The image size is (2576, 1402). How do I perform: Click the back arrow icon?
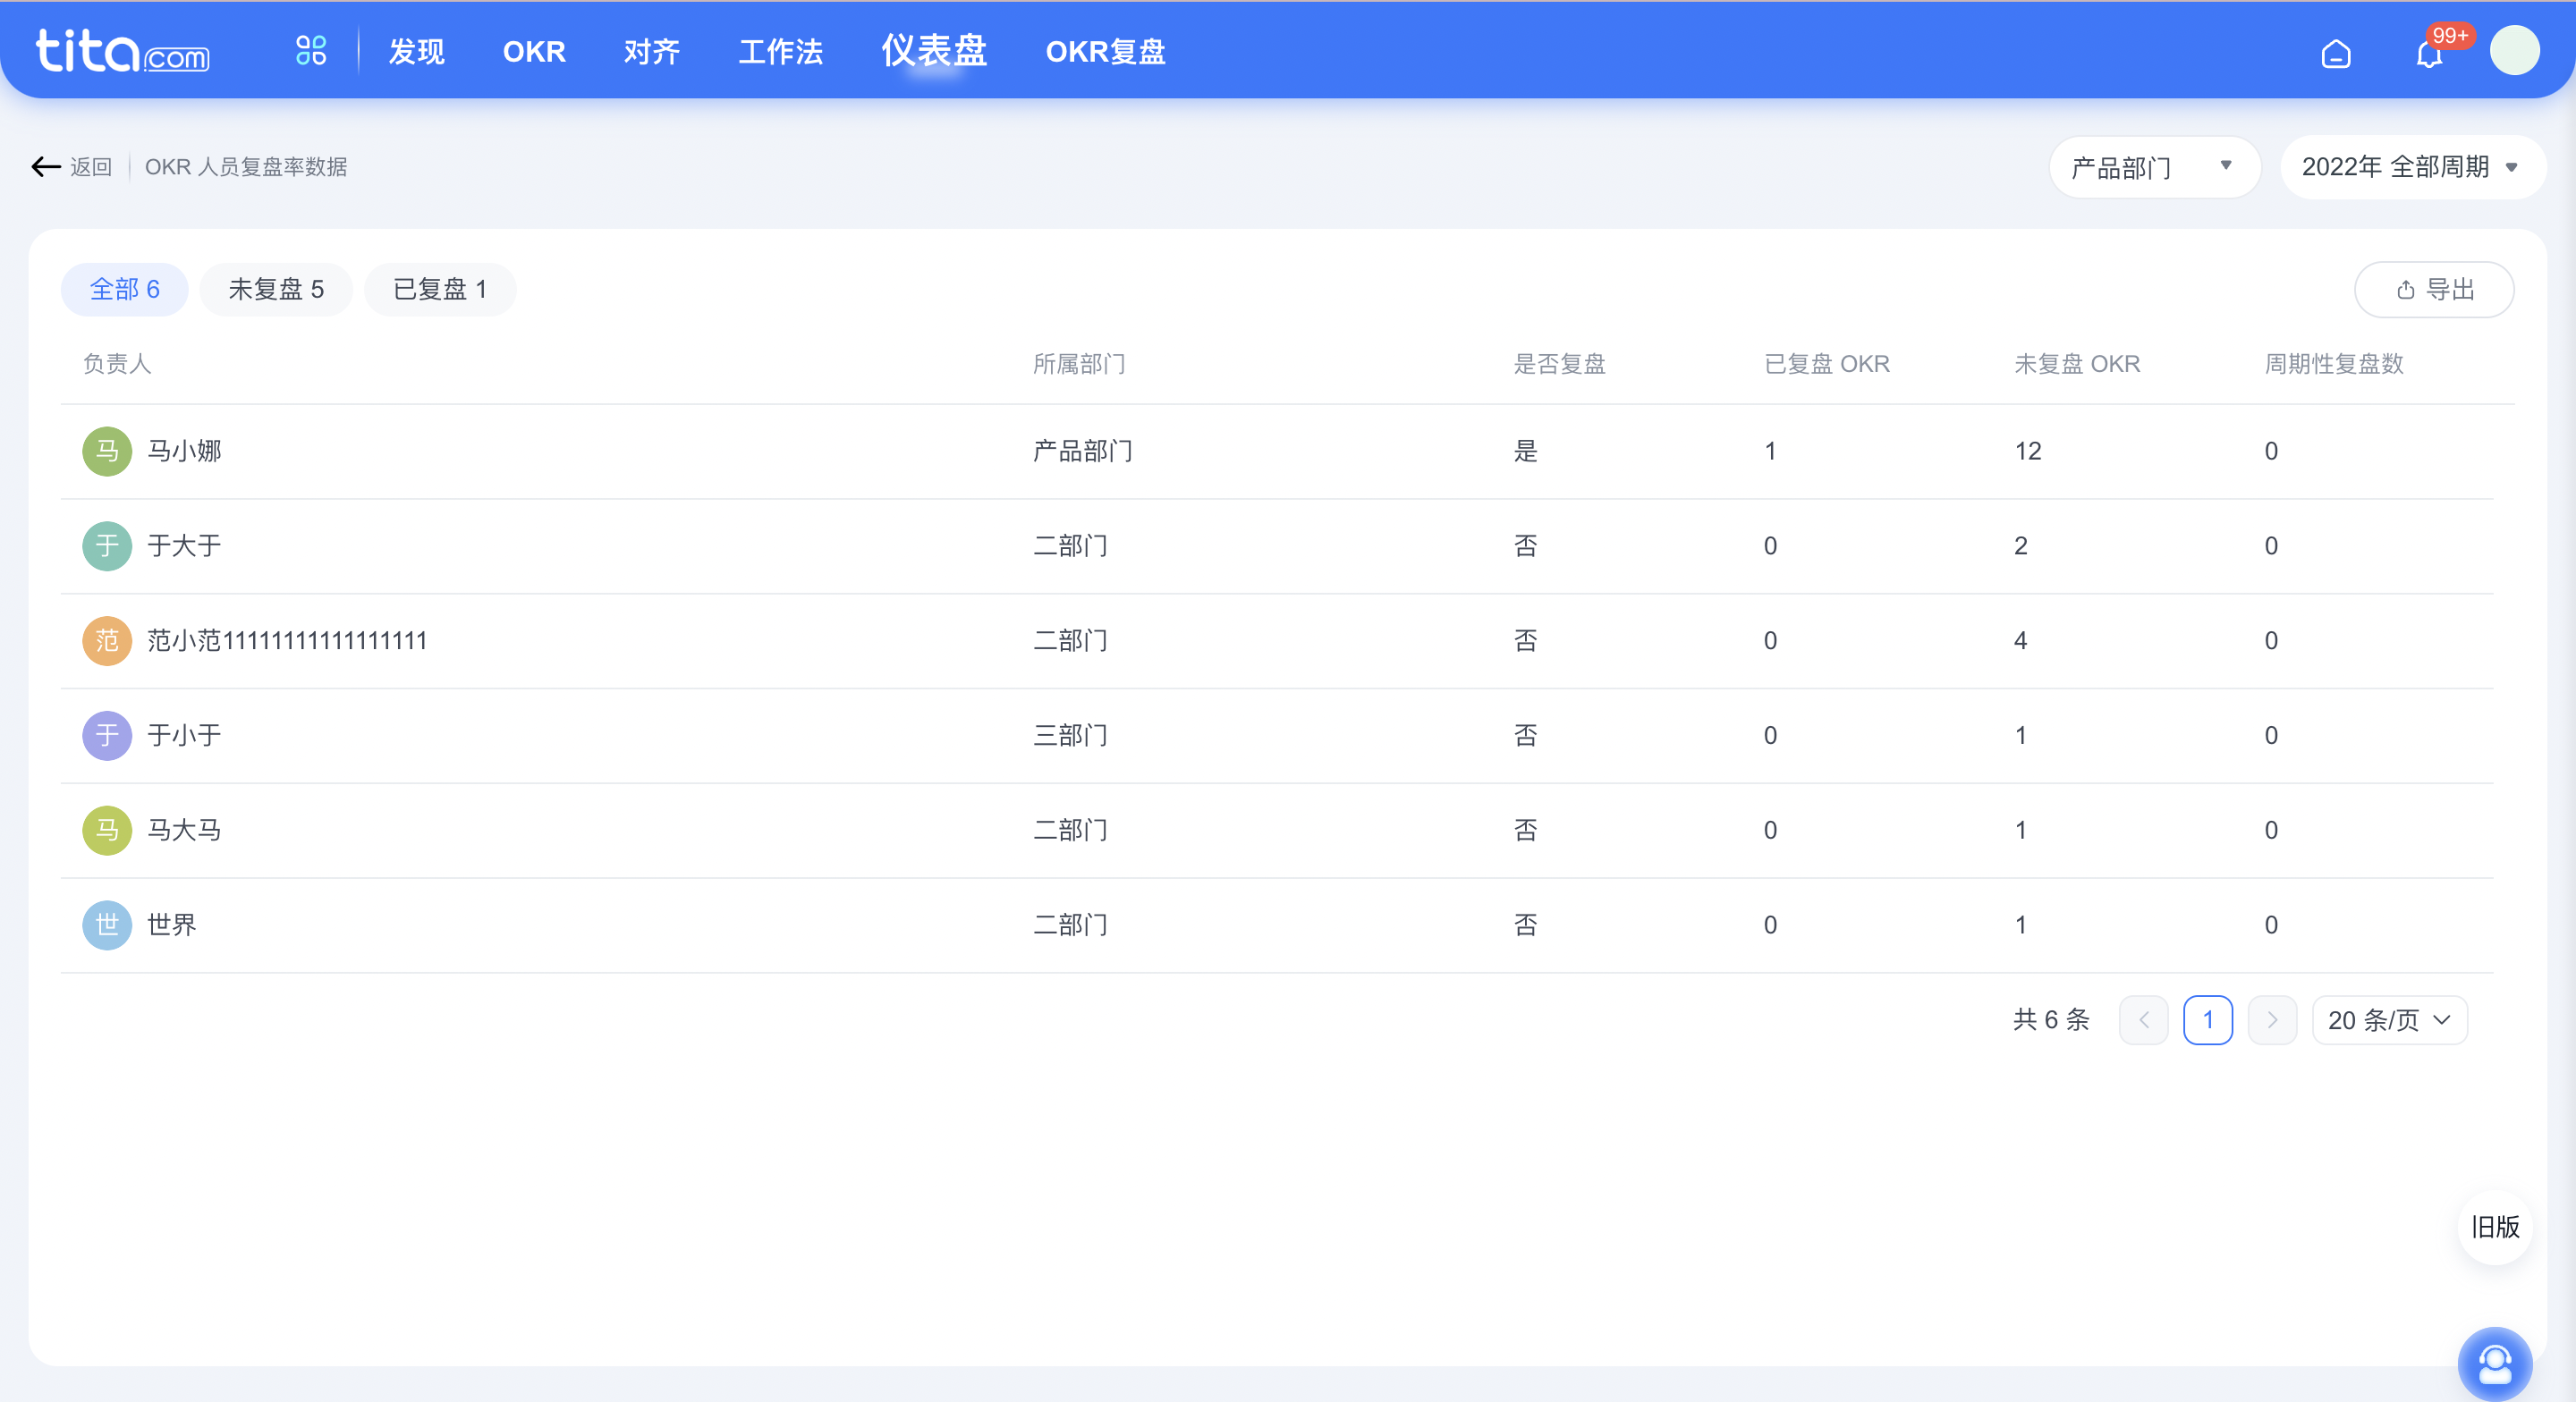pos(45,167)
